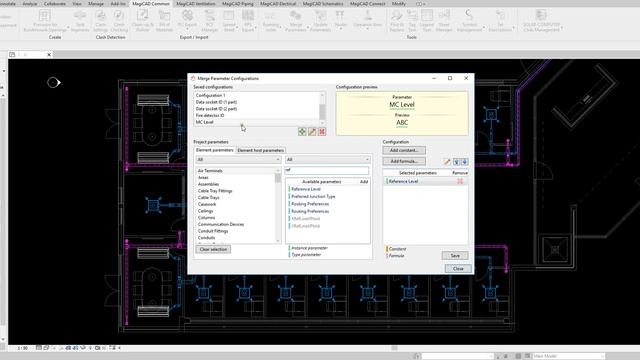Screen dimensions: 640x360
Task: Click the 1:50 view scale in status bar
Action: (x=22, y=348)
